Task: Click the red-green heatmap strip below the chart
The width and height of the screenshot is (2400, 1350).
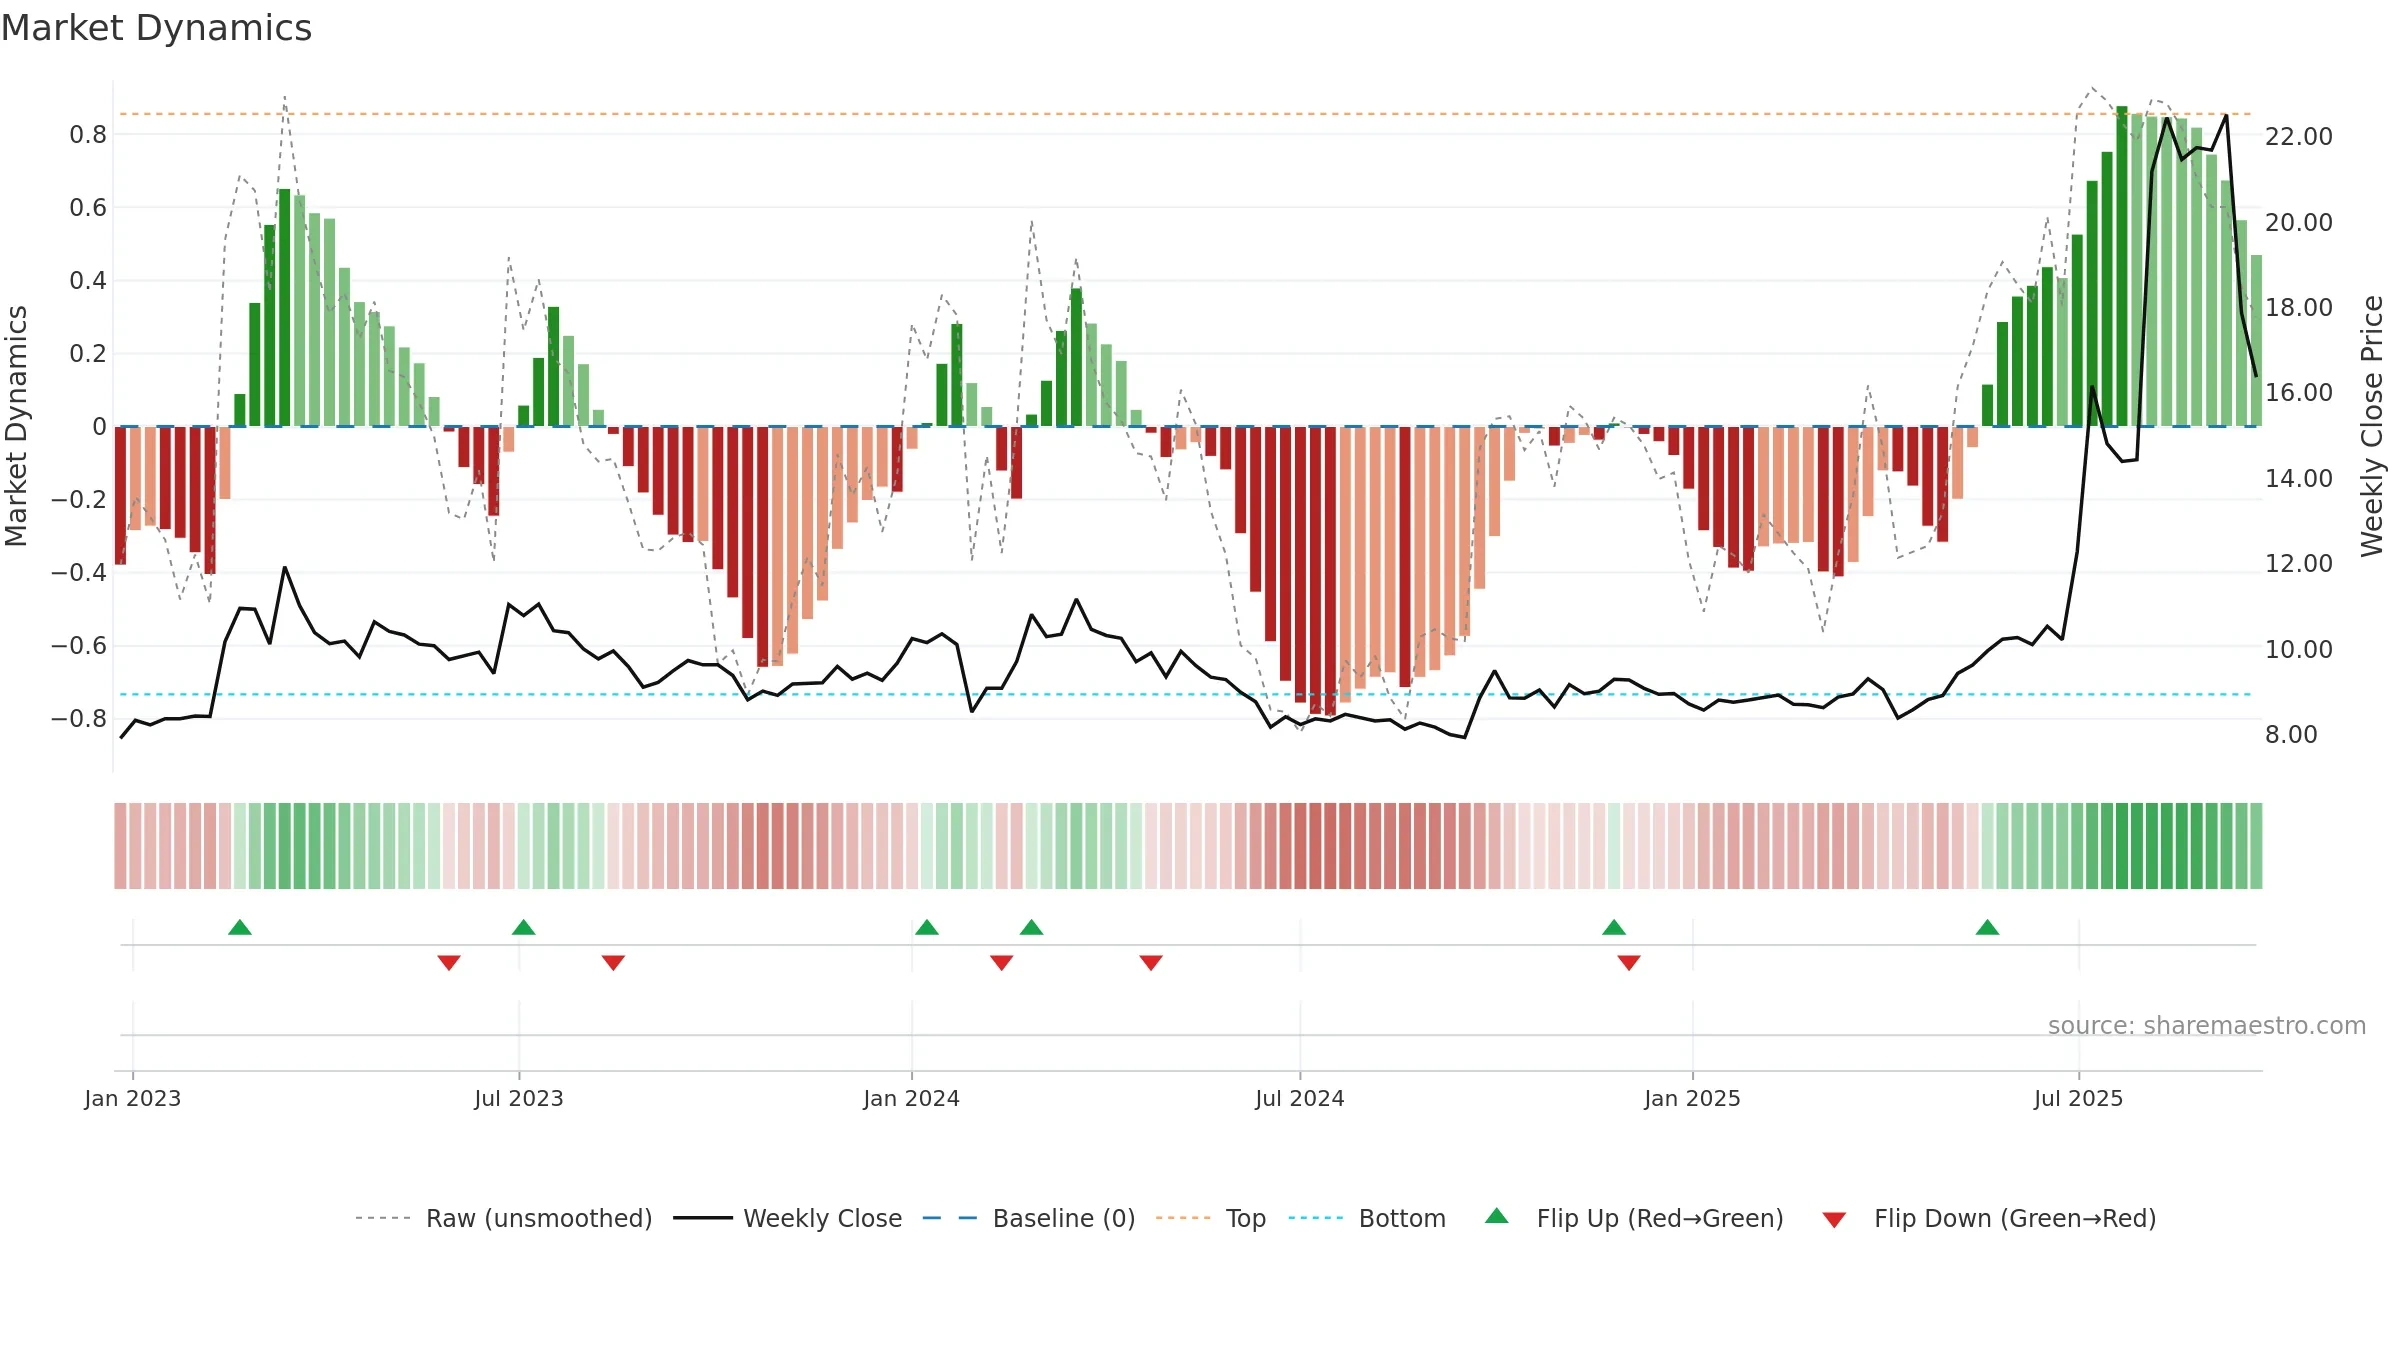Action: [1188, 846]
